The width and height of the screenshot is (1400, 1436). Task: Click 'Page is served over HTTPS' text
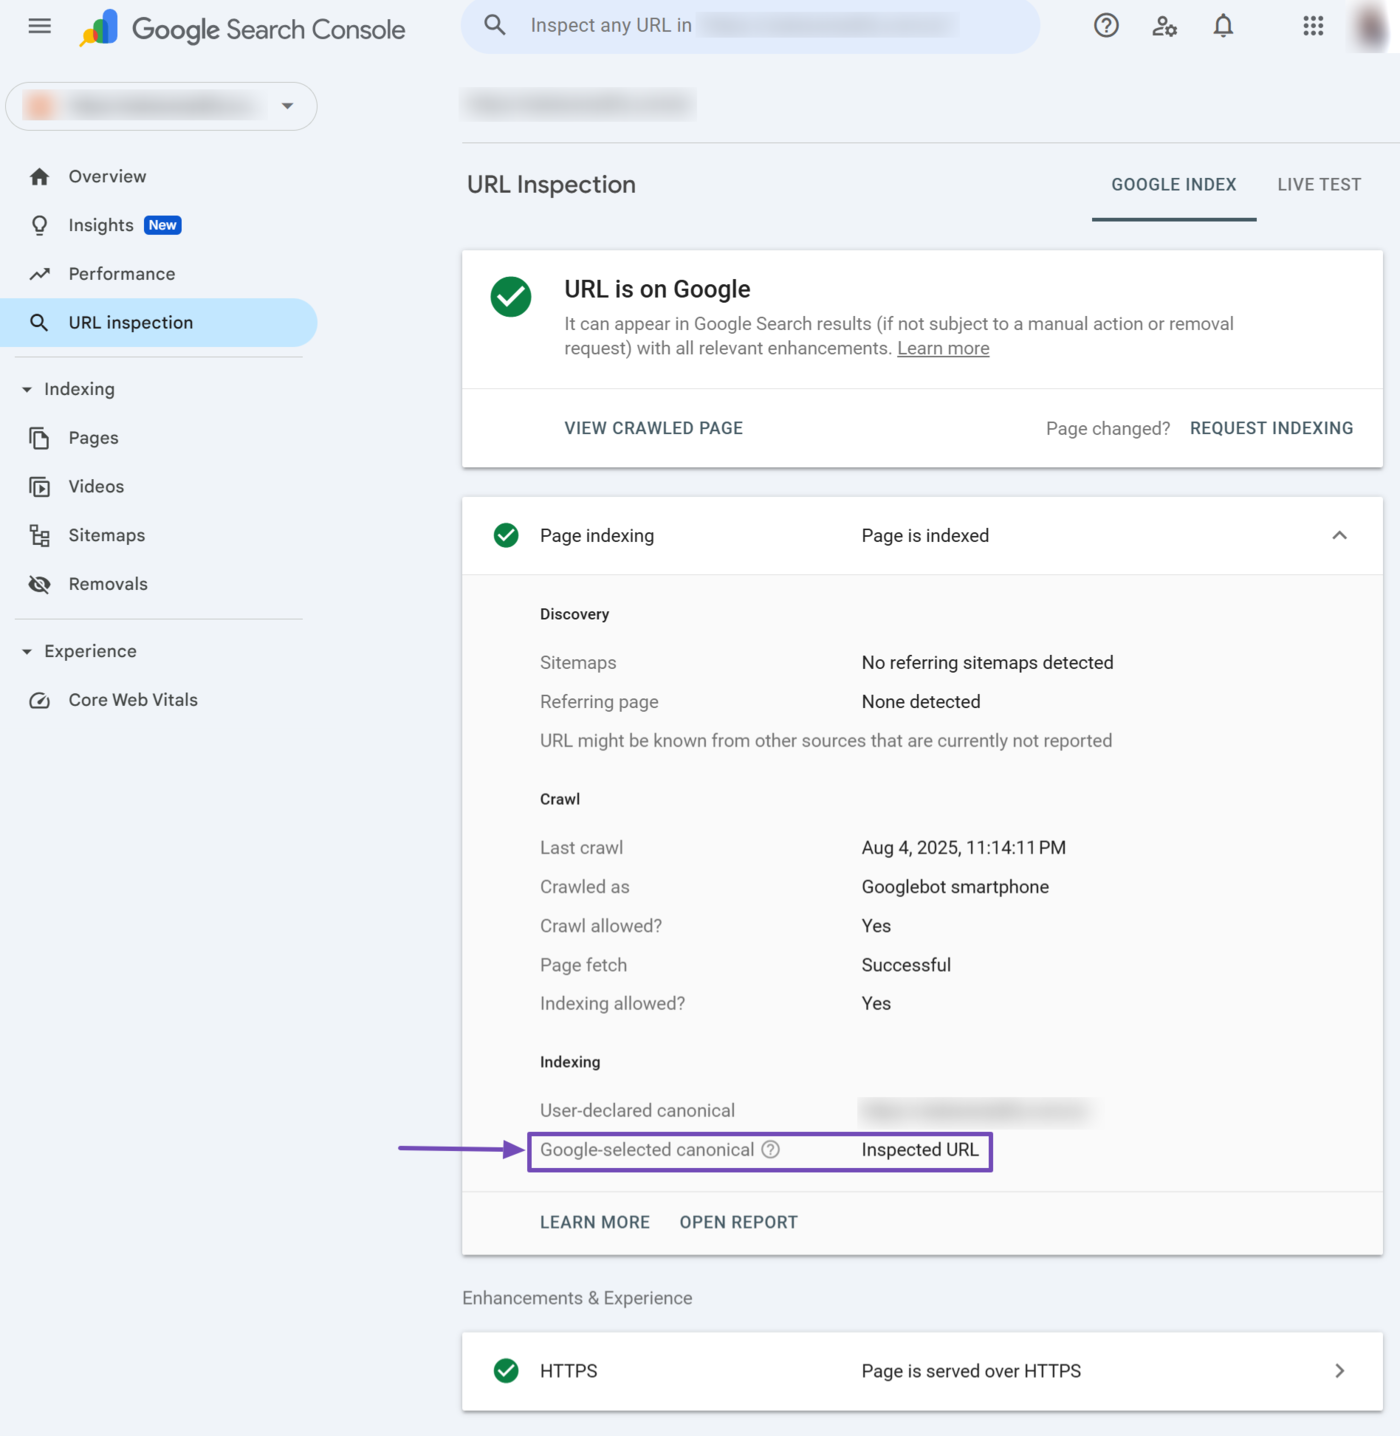pyautogui.click(x=971, y=1371)
